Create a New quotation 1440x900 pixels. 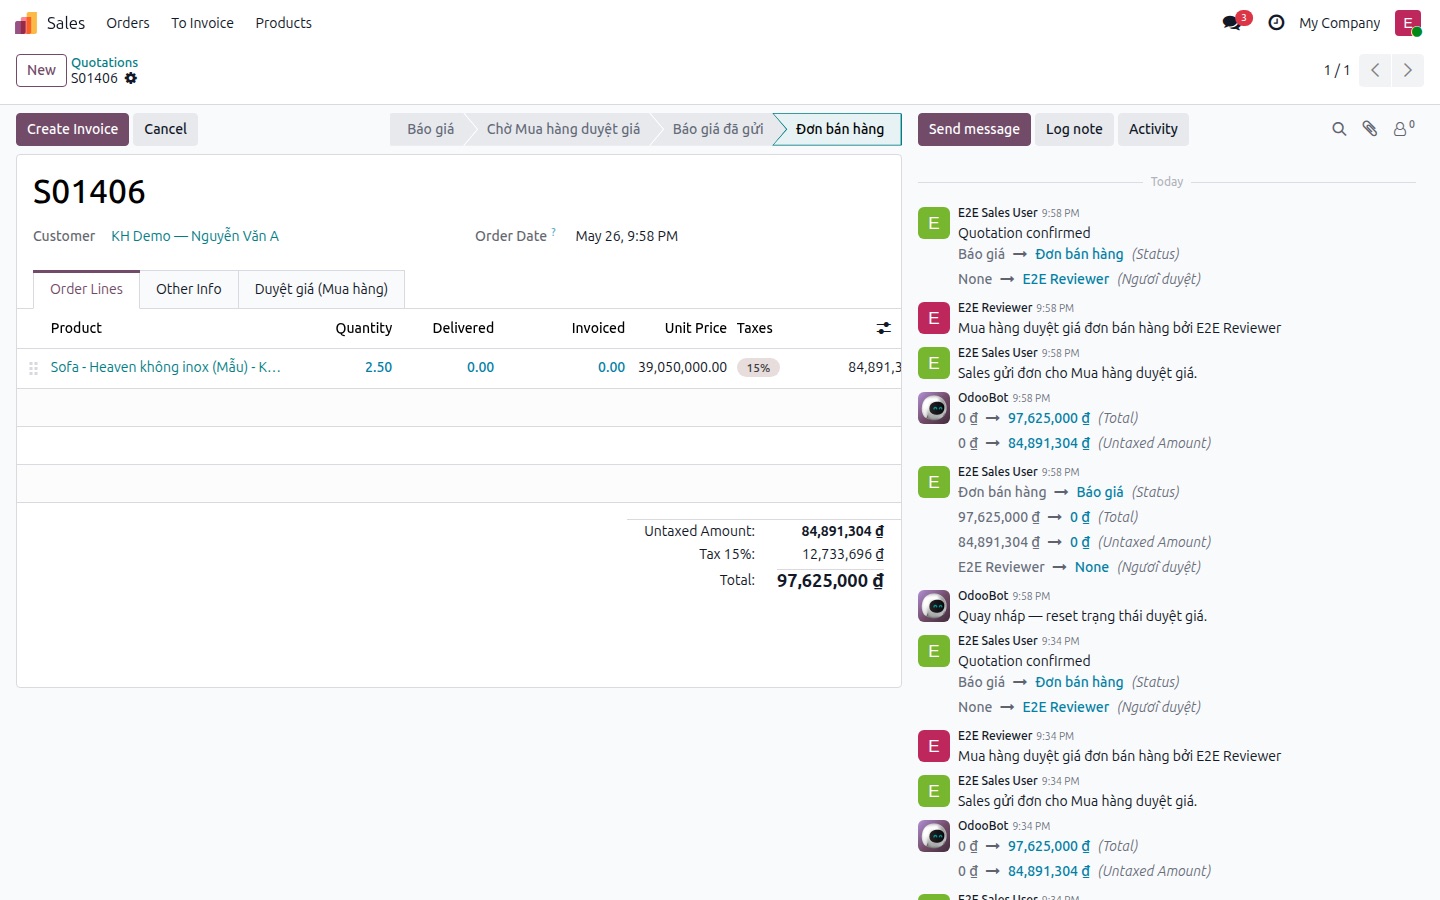point(41,70)
